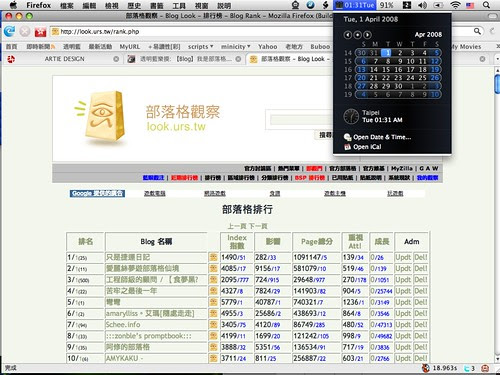Click the Page score 1091147/5 cell
This screenshot has width=500, height=375.
click(316, 257)
